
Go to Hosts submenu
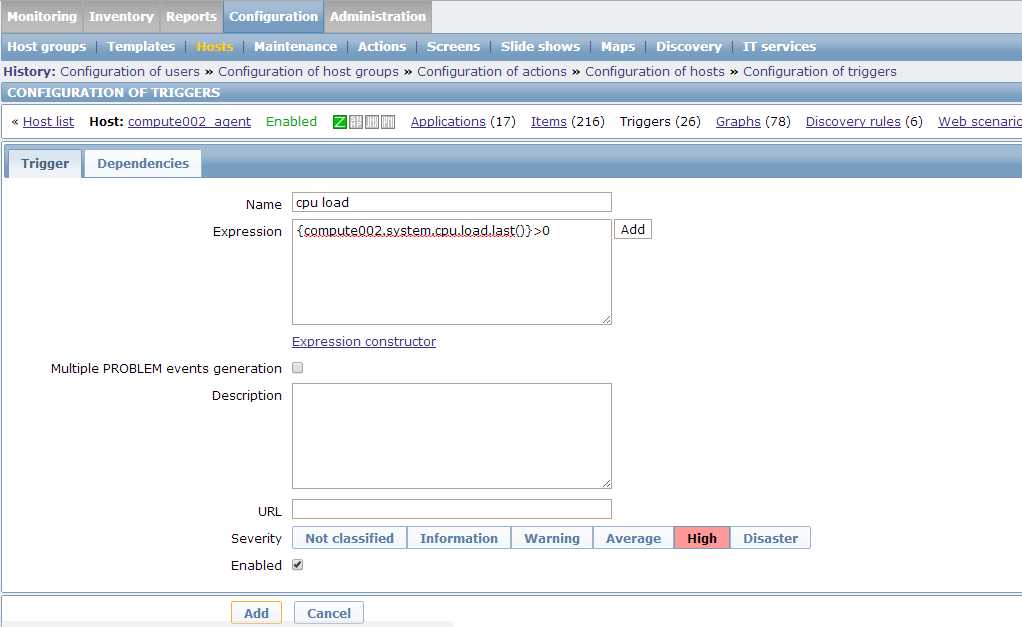pos(214,46)
